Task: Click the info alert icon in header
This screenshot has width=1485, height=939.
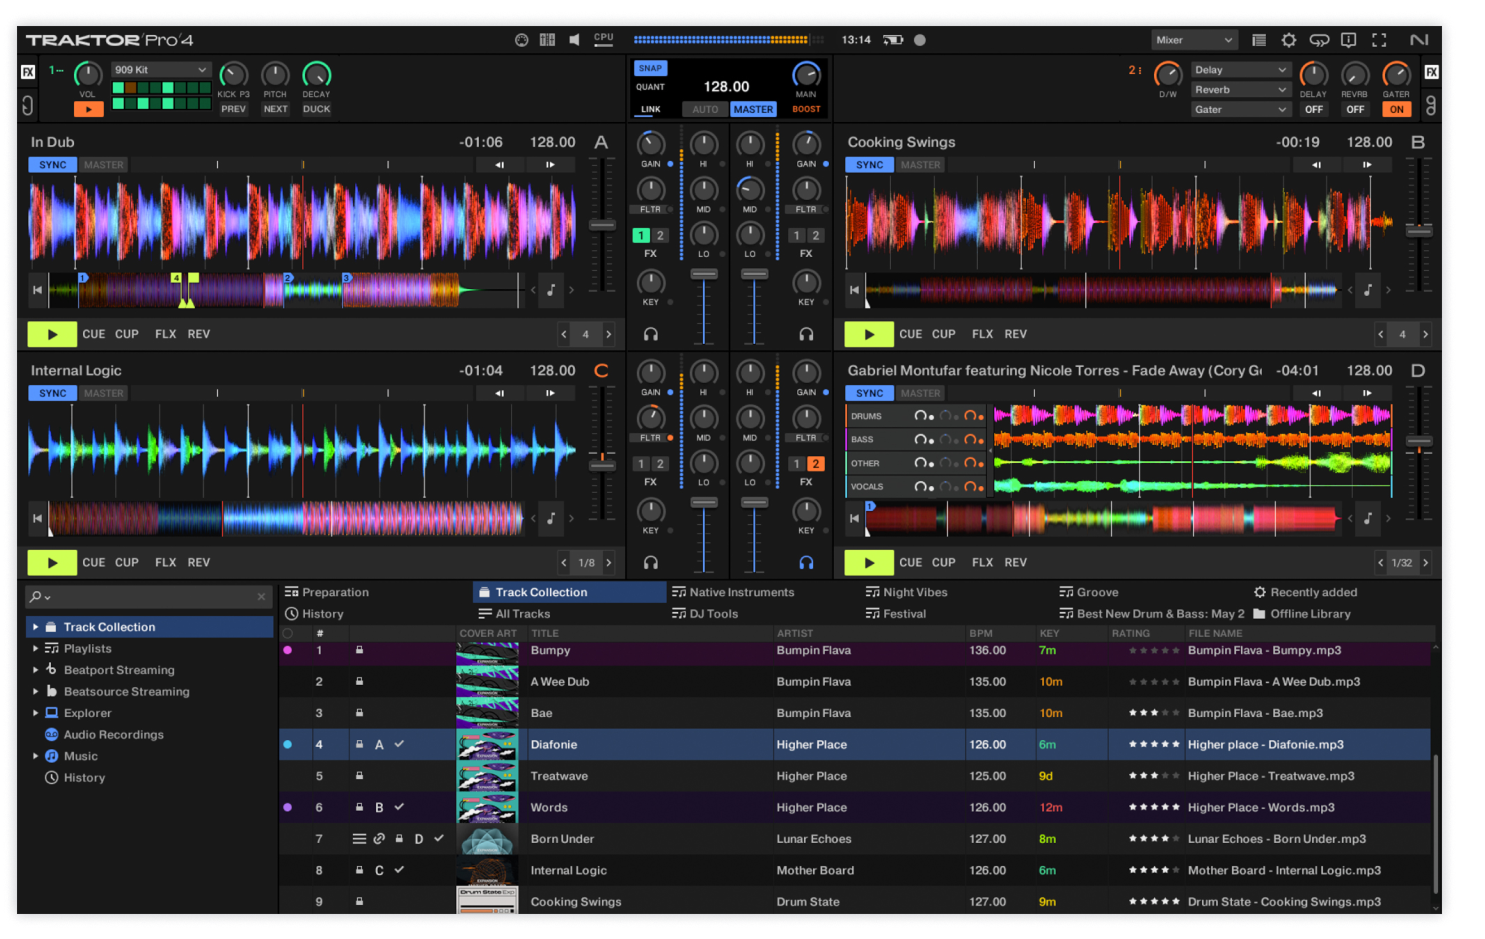Action: click(1348, 40)
